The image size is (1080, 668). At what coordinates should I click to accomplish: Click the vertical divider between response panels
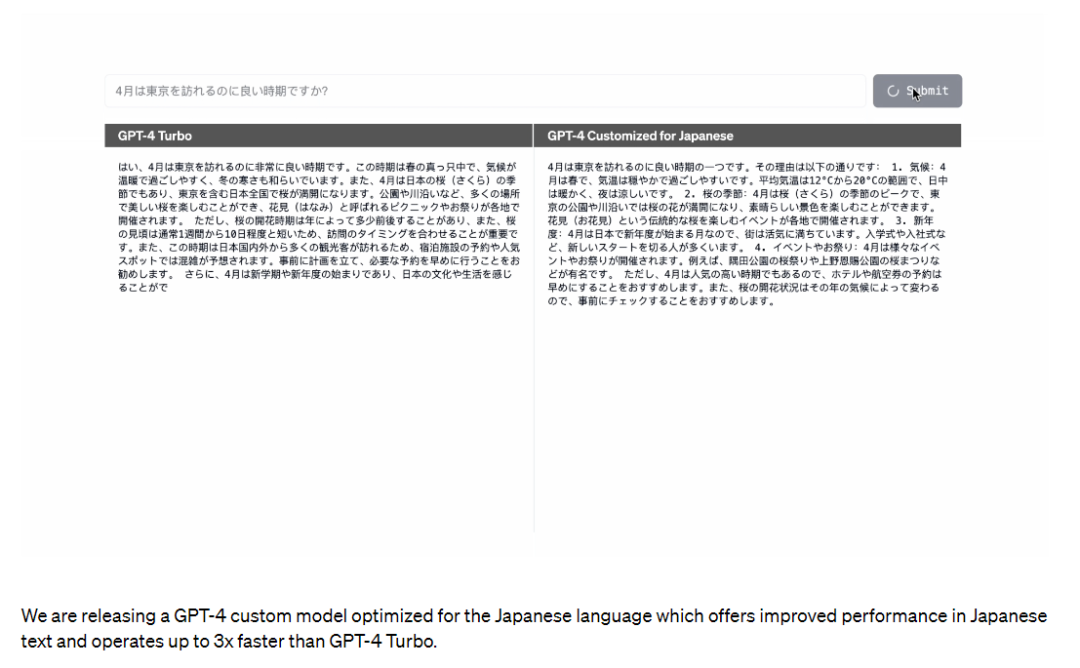coord(533,400)
